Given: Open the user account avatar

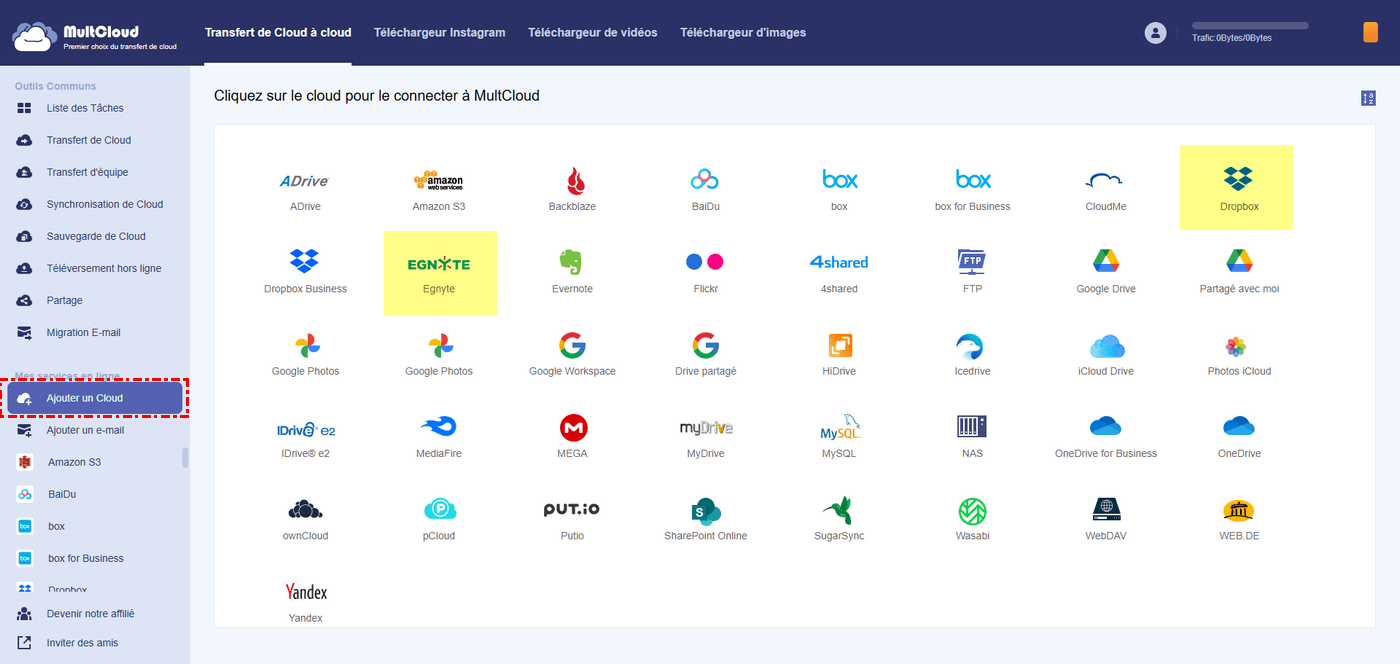Looking at the screenshot, I should 1155,33.
